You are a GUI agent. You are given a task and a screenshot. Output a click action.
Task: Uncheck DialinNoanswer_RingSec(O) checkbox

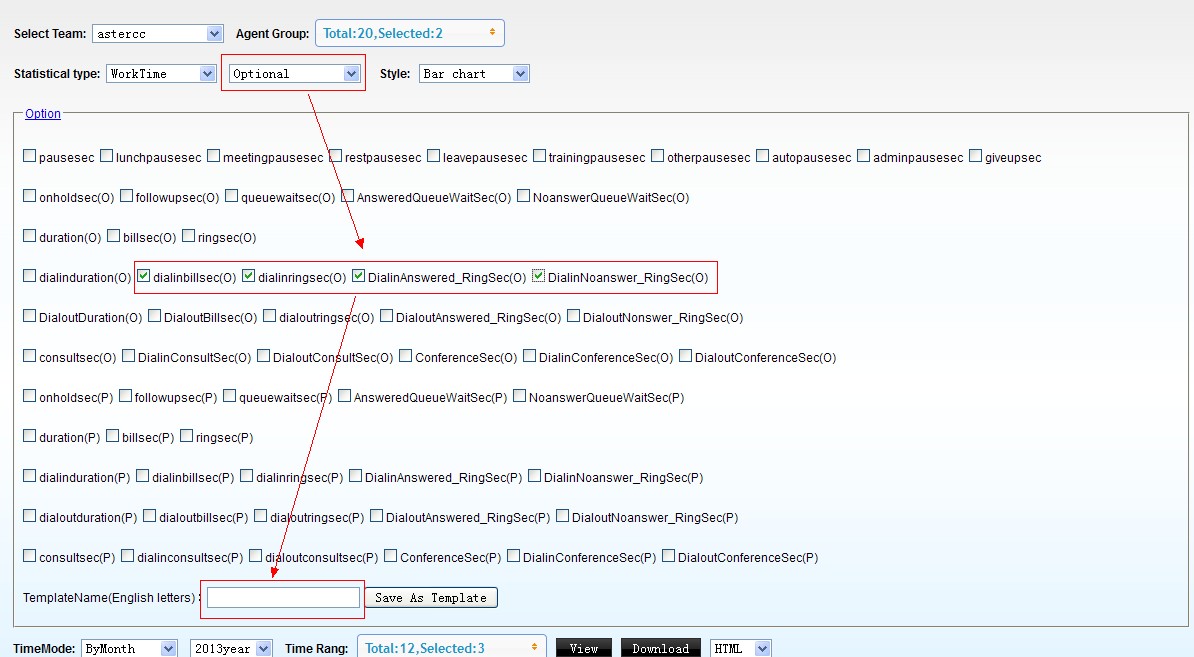(539, 277)
